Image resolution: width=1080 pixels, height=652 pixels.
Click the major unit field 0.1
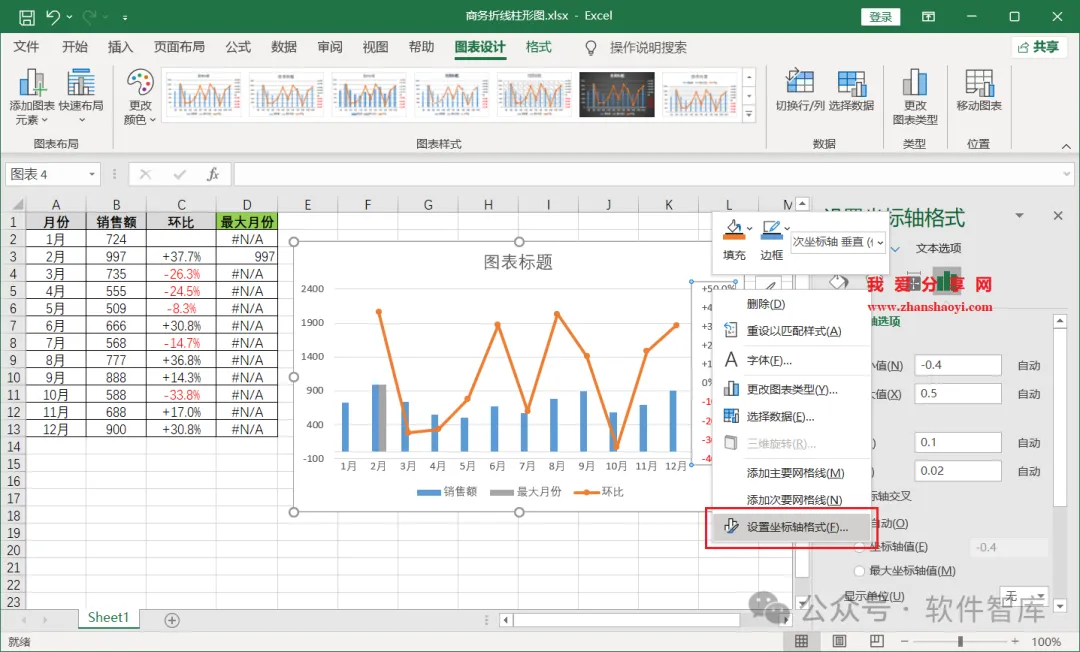click(x=957, y=442)
